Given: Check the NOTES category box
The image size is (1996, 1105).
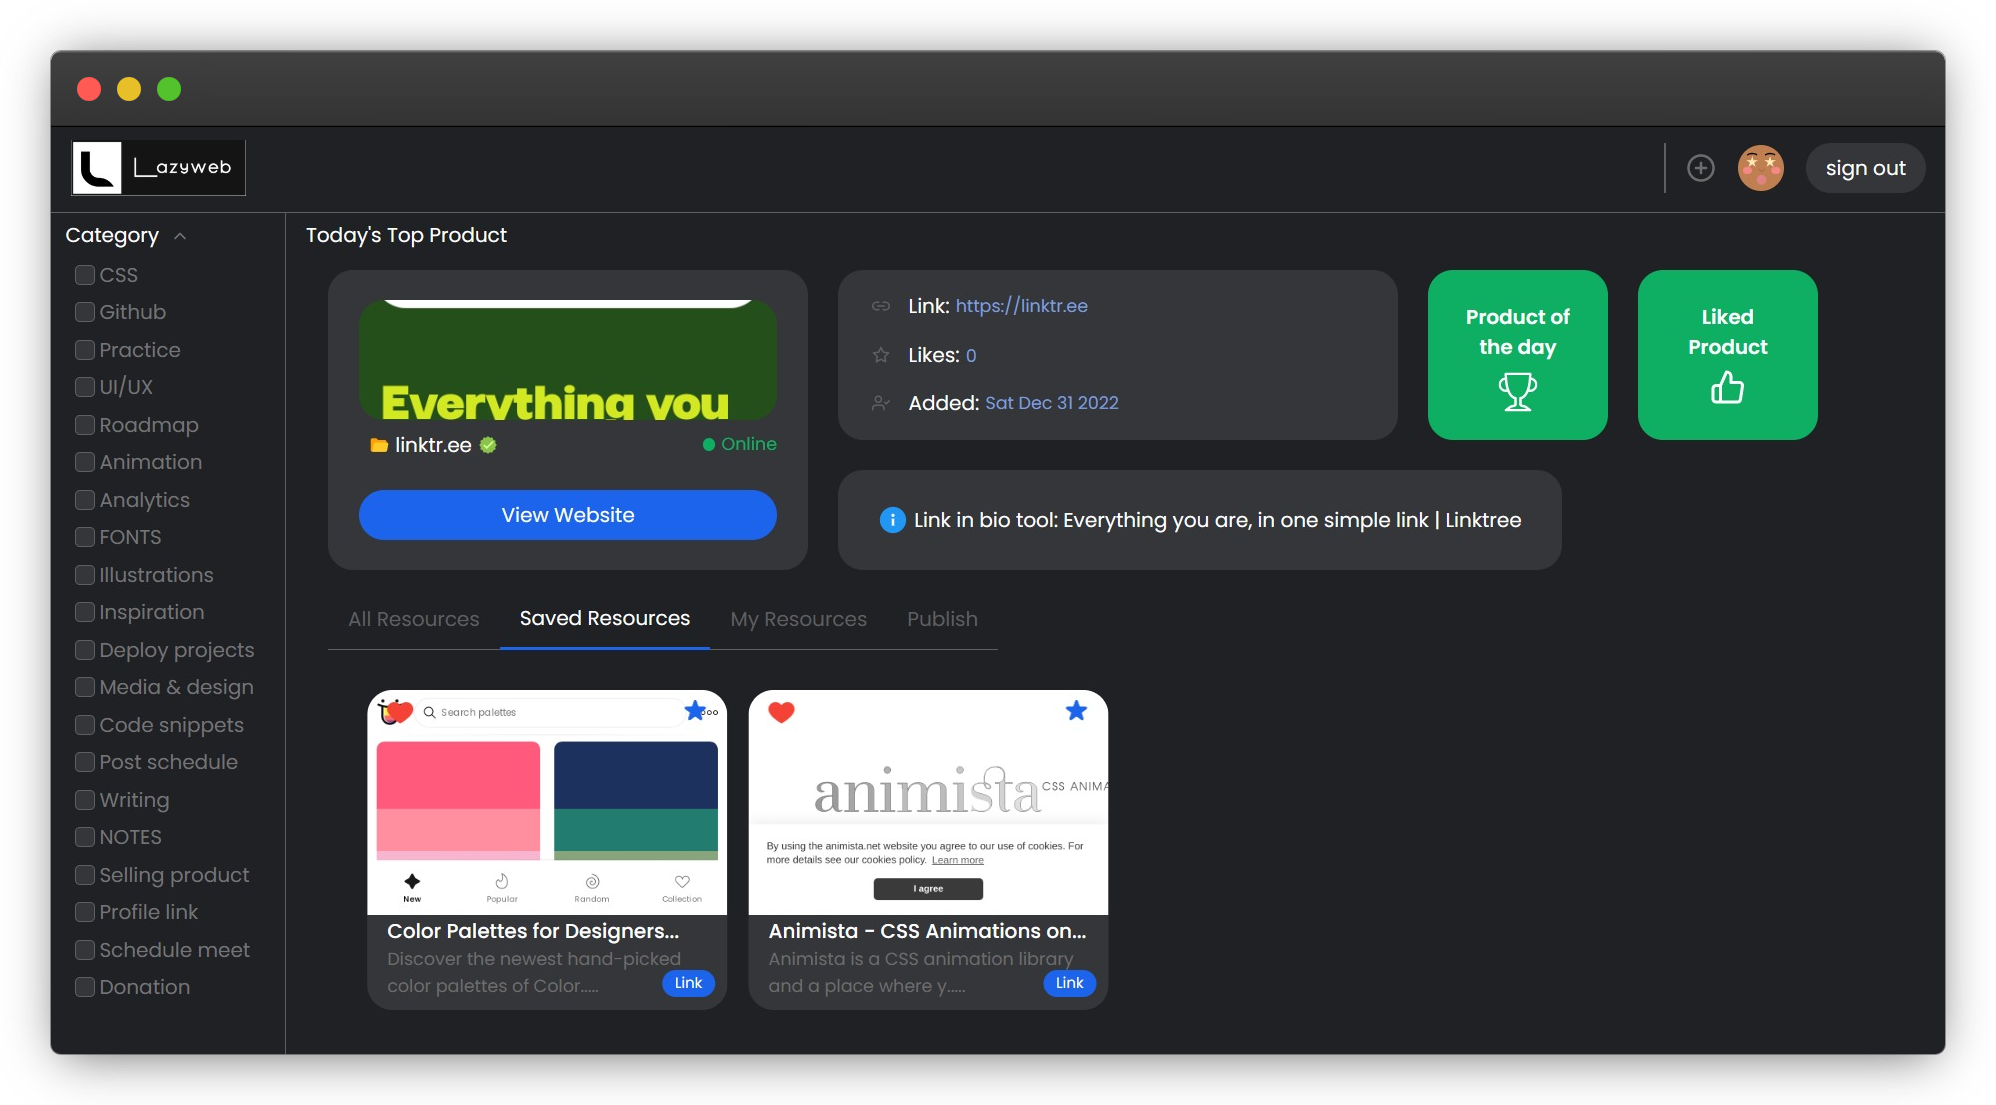Looking at the screenshot, I should (85, 837).
